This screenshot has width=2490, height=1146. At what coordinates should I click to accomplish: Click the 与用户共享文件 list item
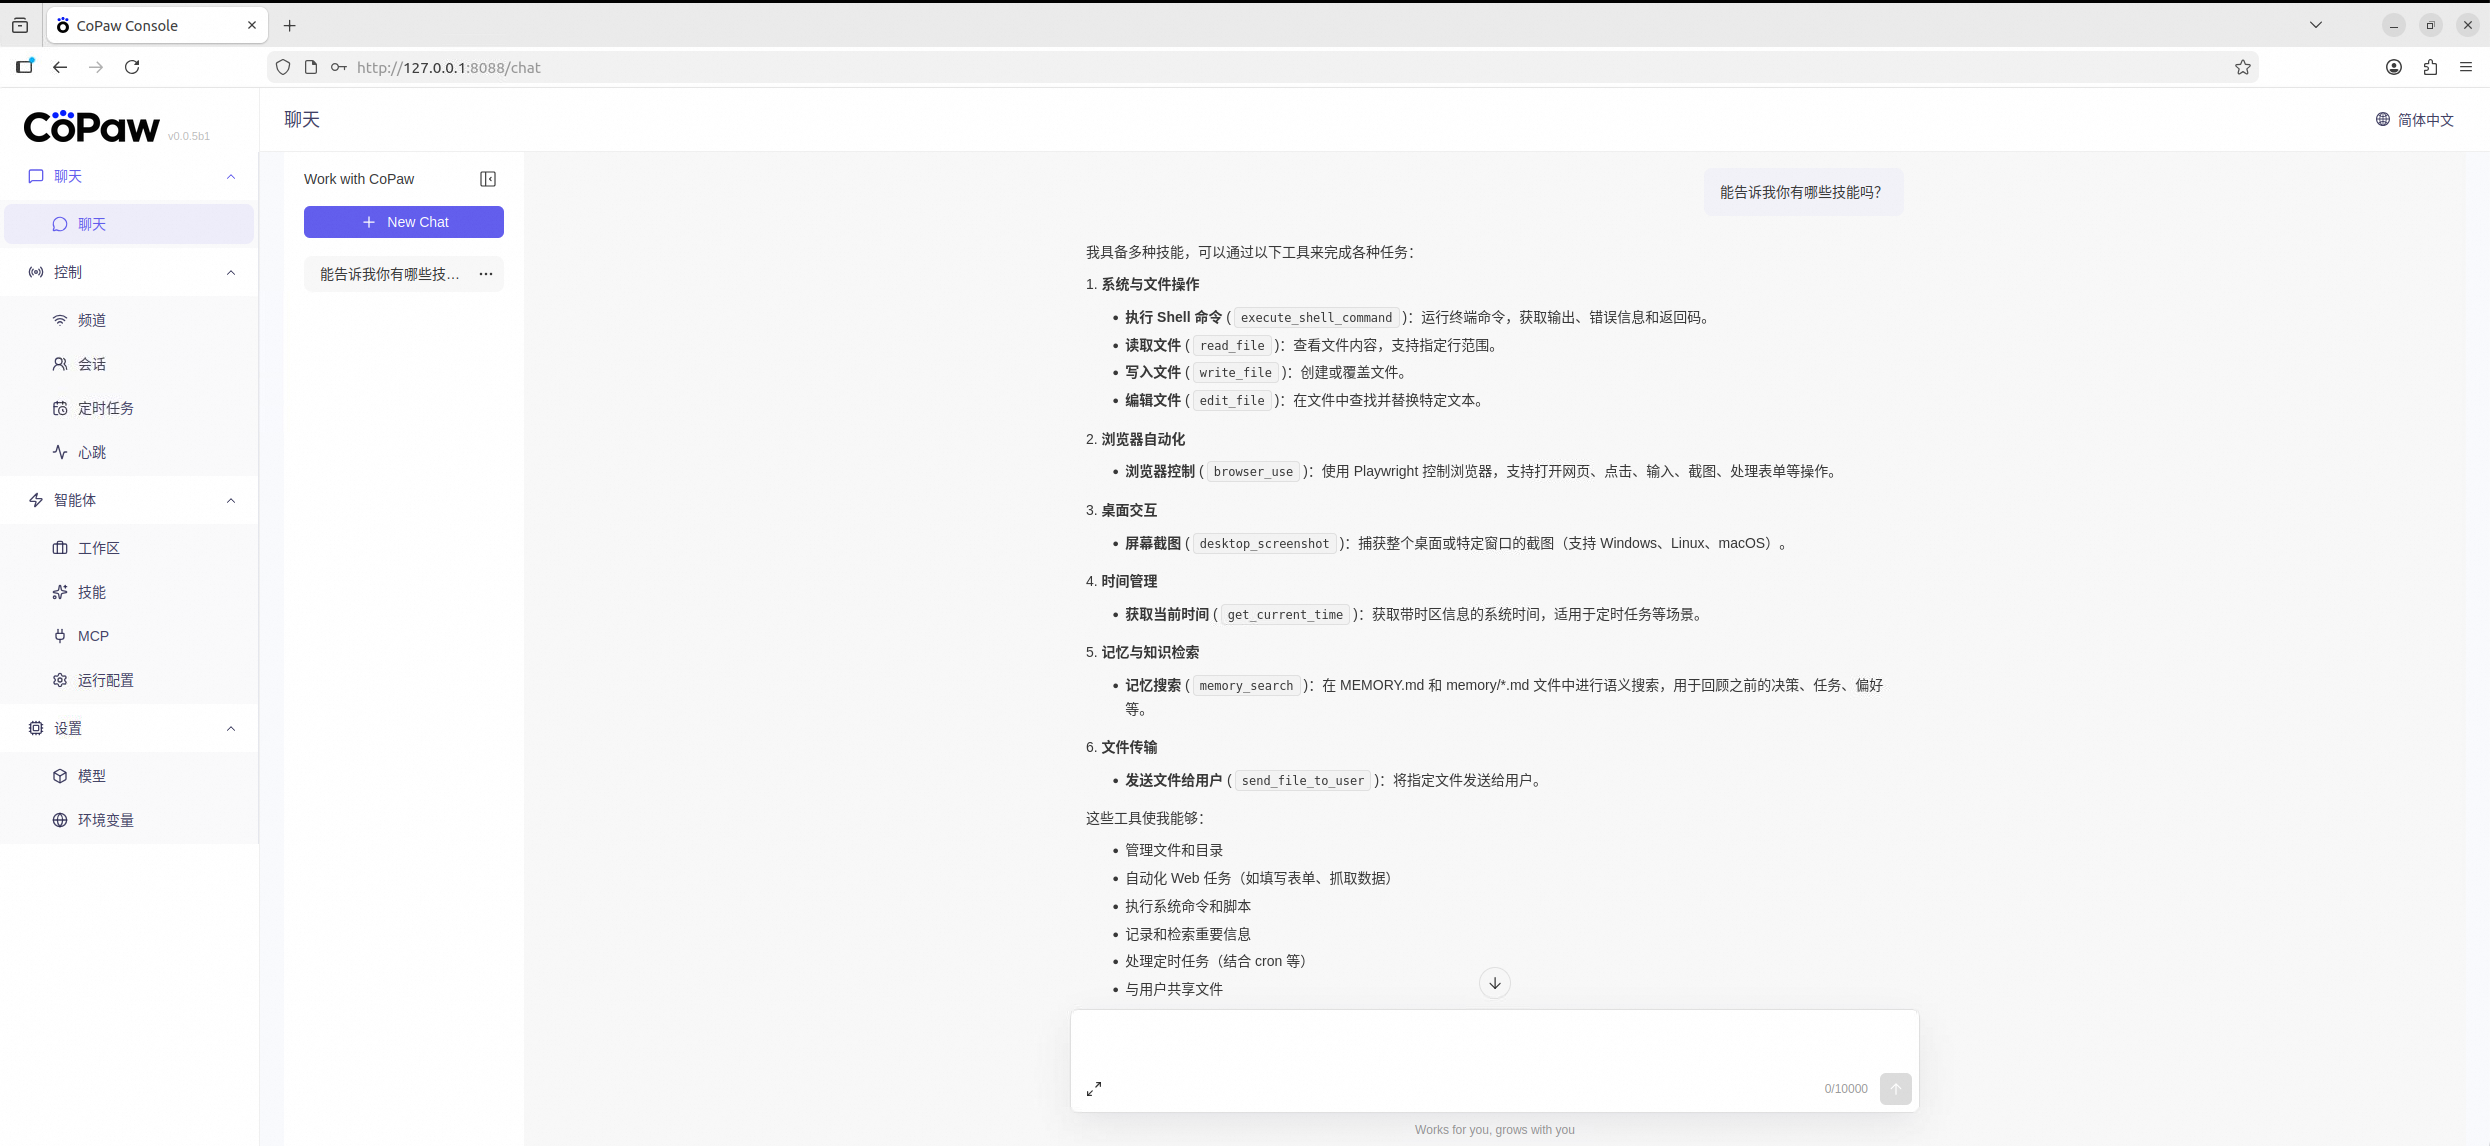pyautogui.click(x=1174, y=989)
